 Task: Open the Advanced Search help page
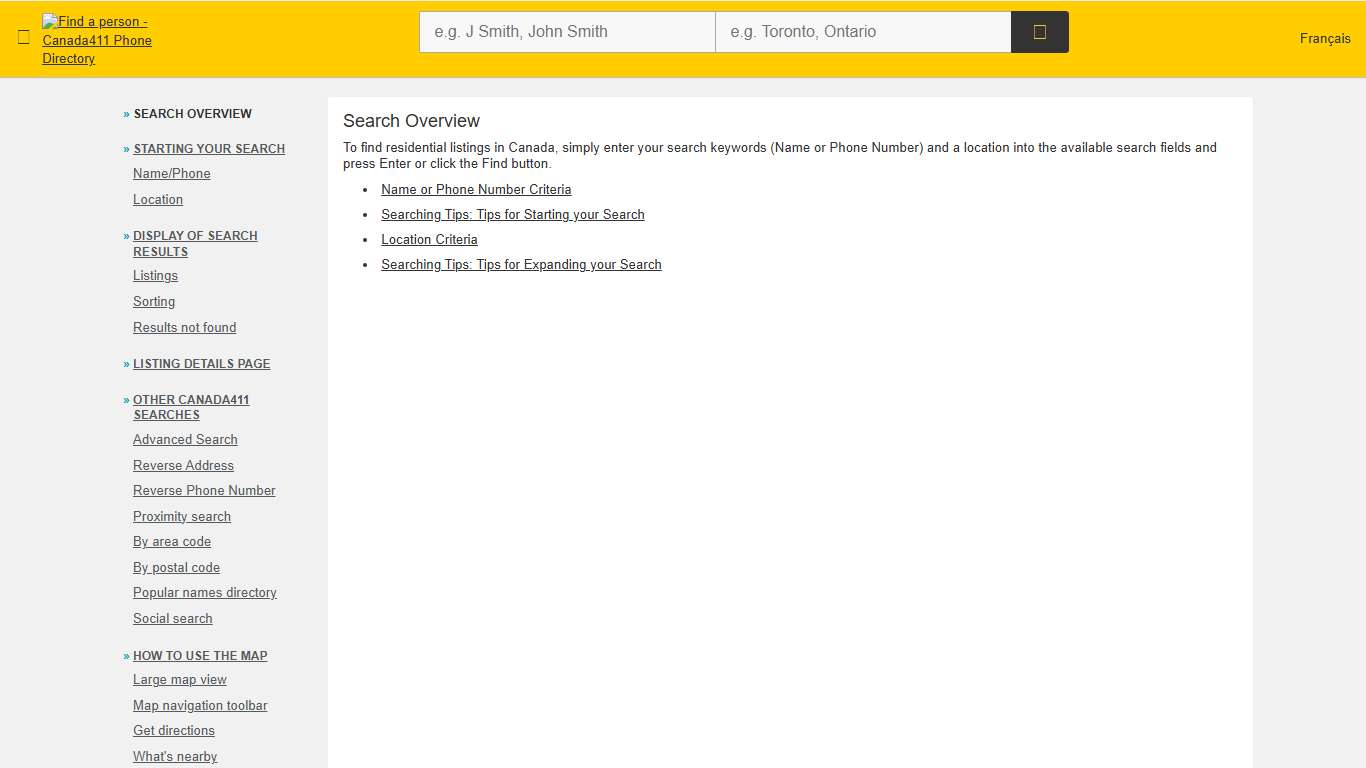pos(185,440)
